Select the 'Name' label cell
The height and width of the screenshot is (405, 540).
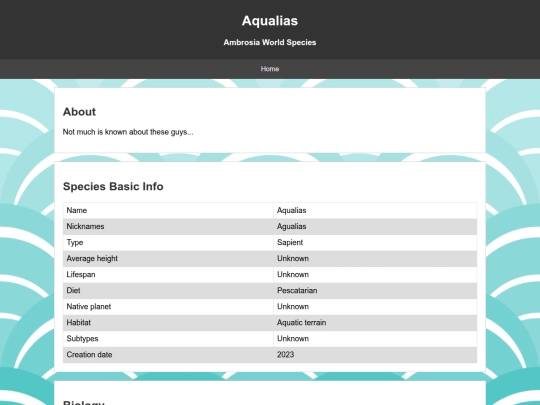pos(168,210)
